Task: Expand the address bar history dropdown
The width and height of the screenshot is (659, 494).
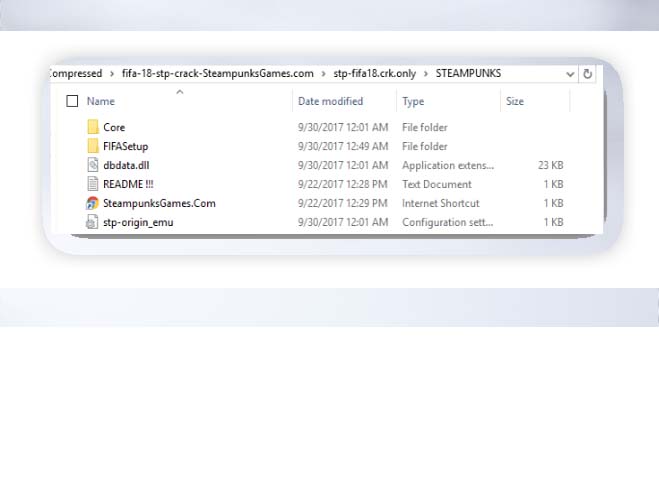Action: [x=570, y=74]
